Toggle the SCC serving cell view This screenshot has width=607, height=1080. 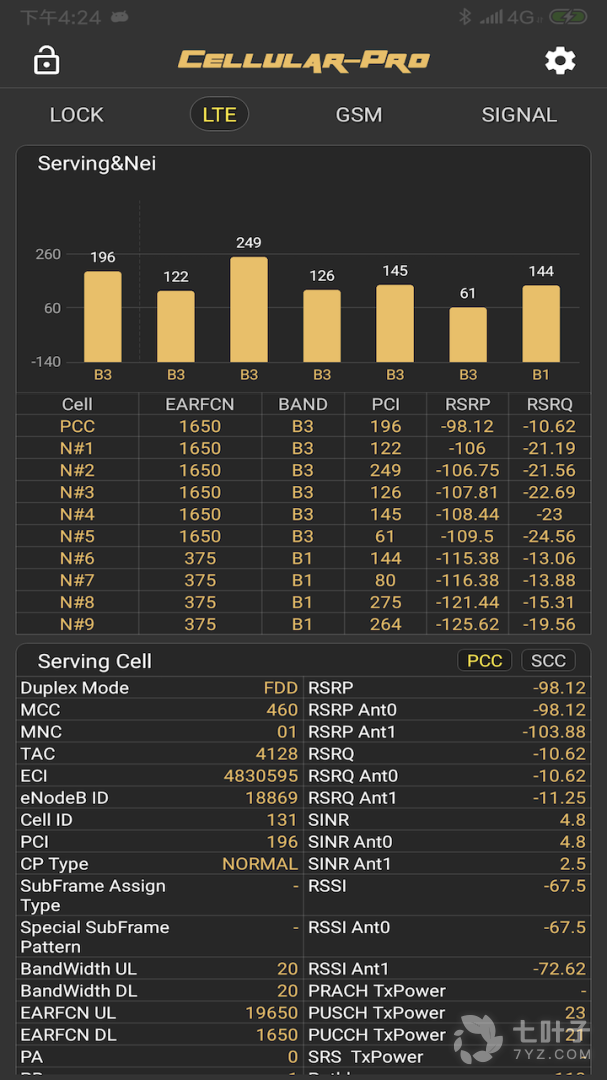(548, 661)
